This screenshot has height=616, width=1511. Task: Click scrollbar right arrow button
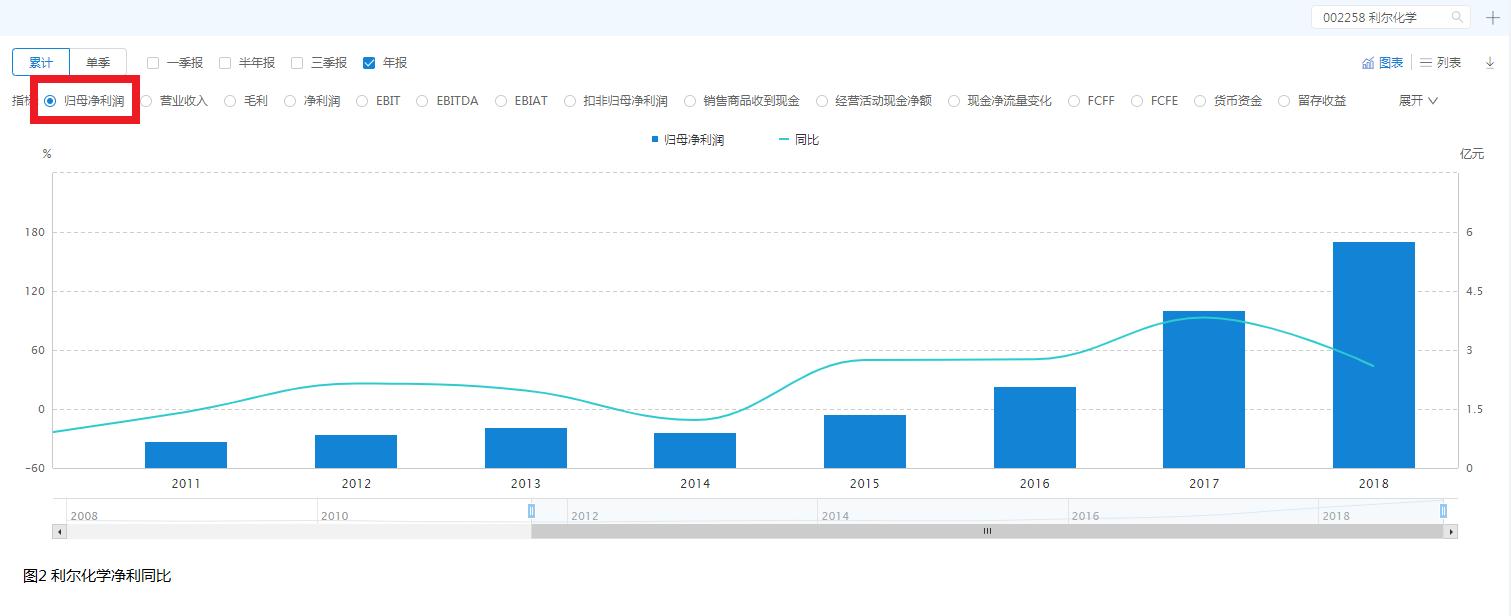coord(1450,532)
